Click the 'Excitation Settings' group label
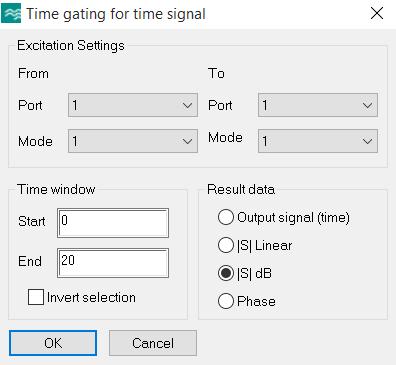This screenshot has width=396, height=365. click(71, 46)
